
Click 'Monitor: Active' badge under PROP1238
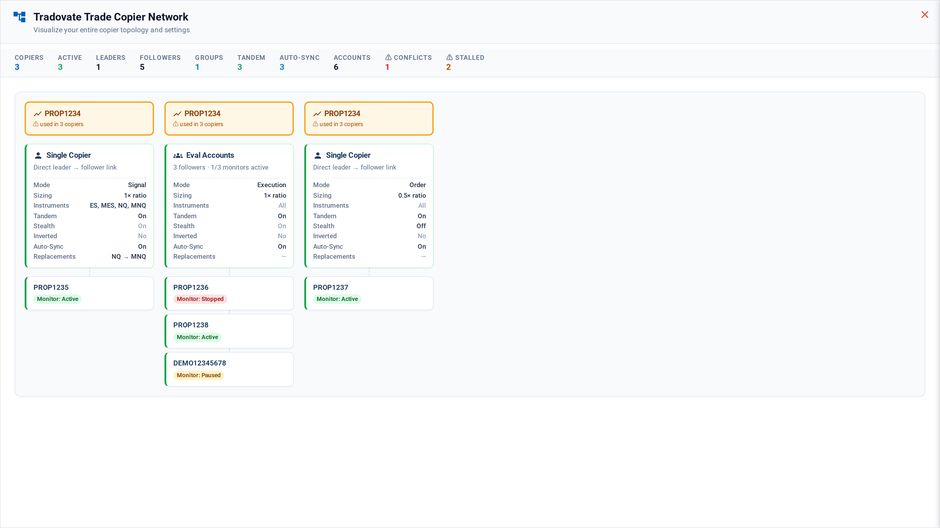[x=197, y=337]
